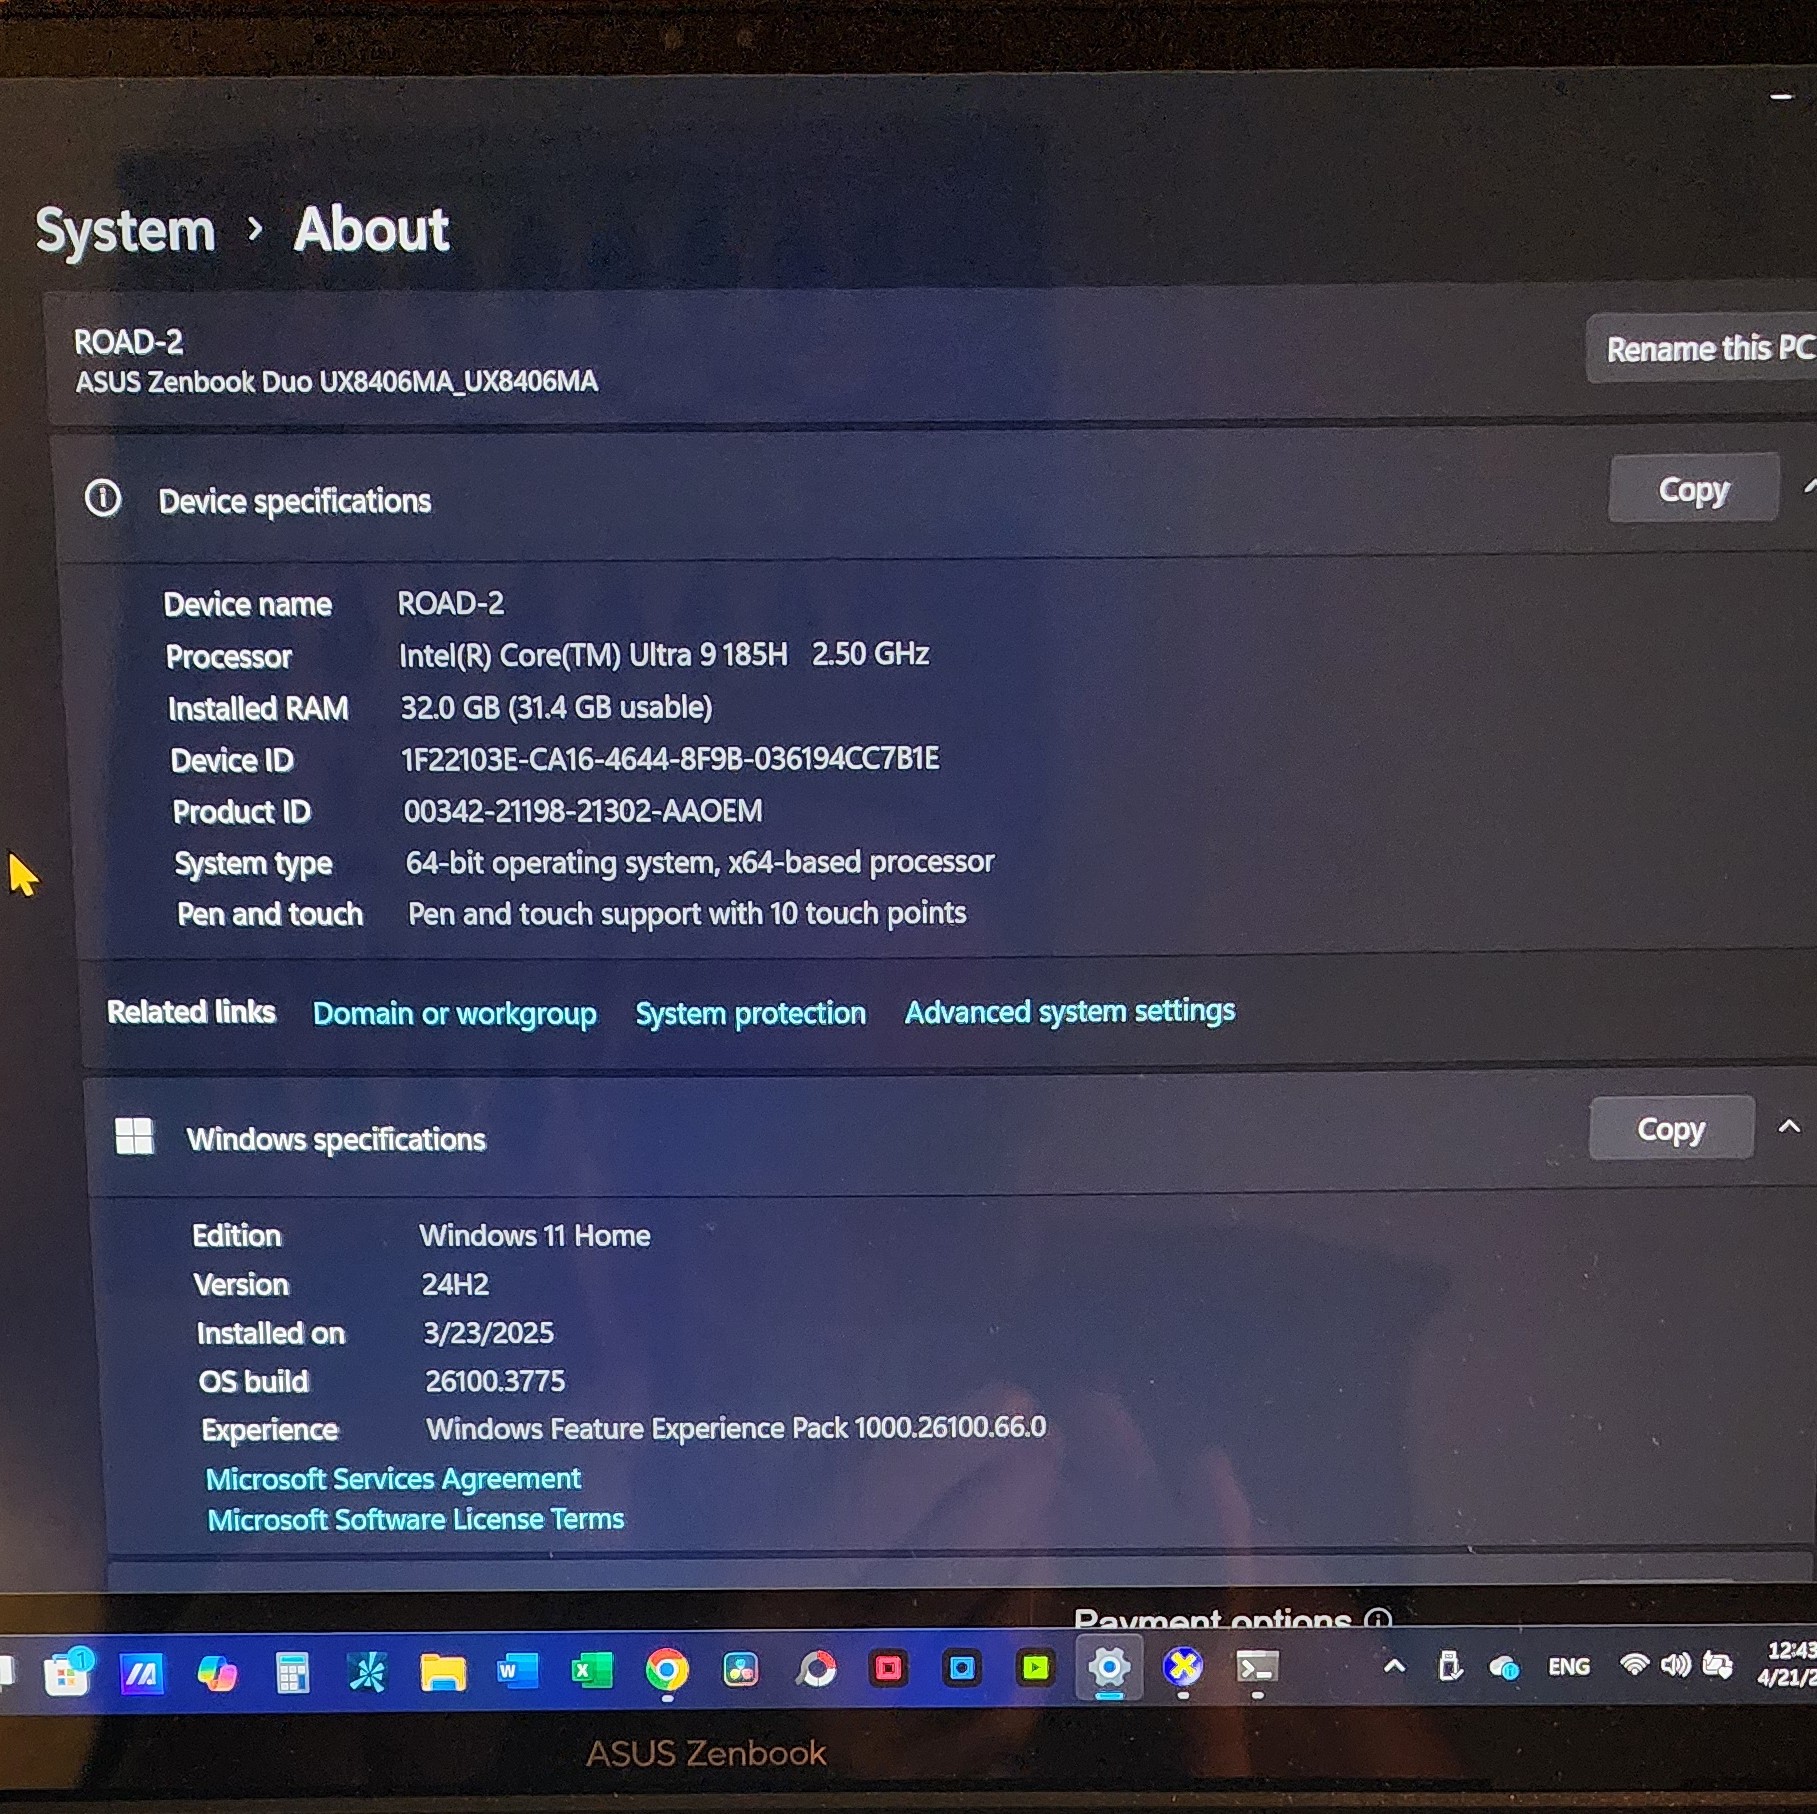Open the green play-button taskbar app
The image size is (1817, 1814).
point(1035,1667)
